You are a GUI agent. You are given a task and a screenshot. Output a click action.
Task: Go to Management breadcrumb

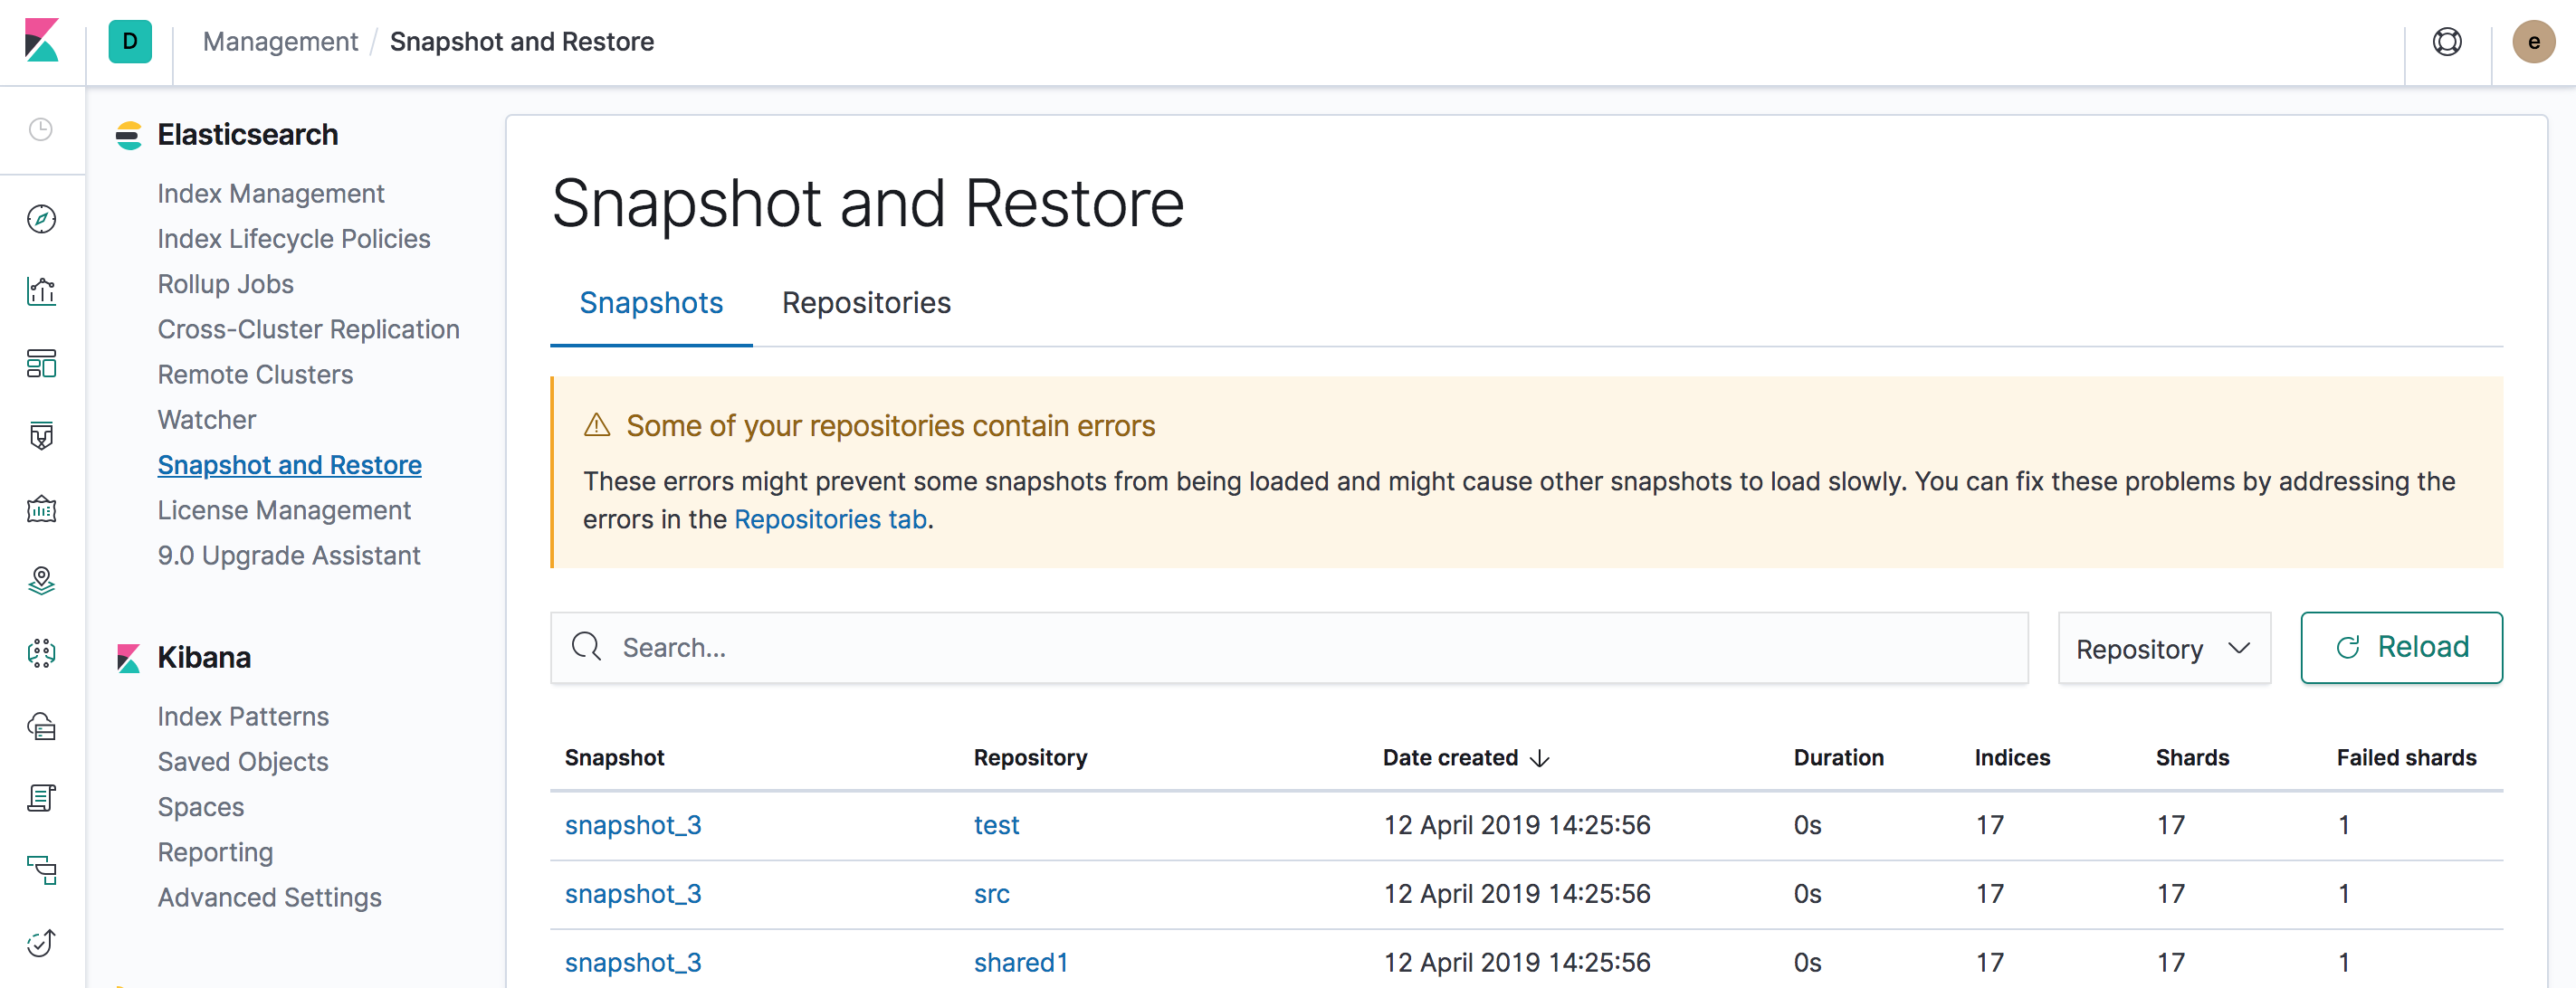(x=280, y=42)
